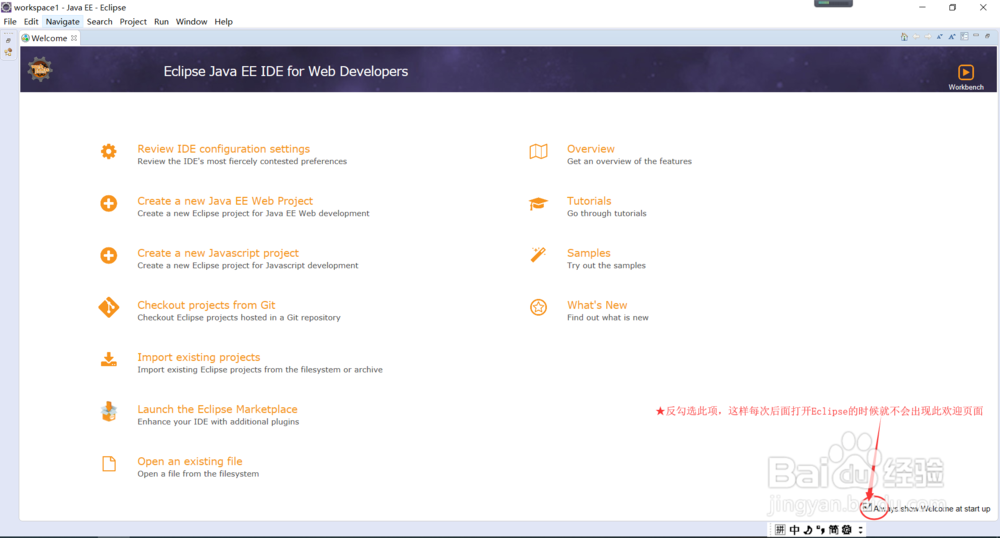The height and width of the screenshot is (538, 1000).
Task: Click the navigate back arrow icon
Action: (916, 36)
